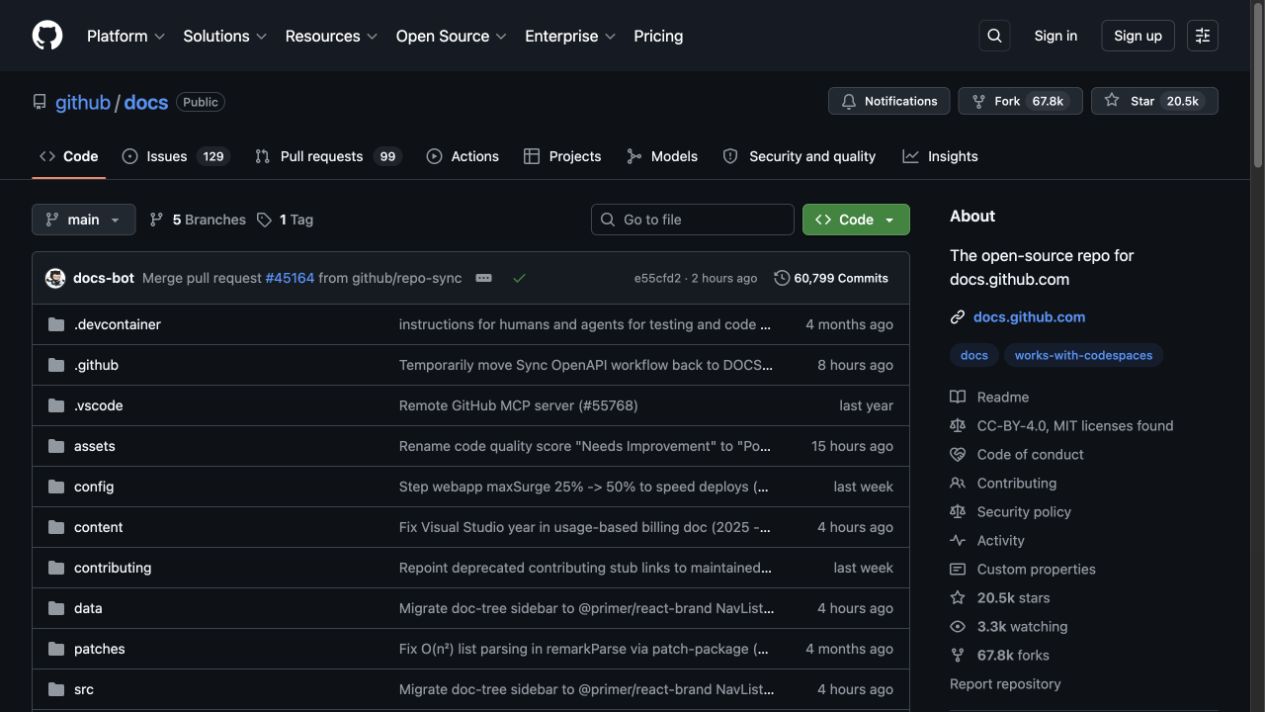The height and width of the screenshot is (712, 1265).
Task: Click the Go to file search field
Action: (x=693, y=220)
